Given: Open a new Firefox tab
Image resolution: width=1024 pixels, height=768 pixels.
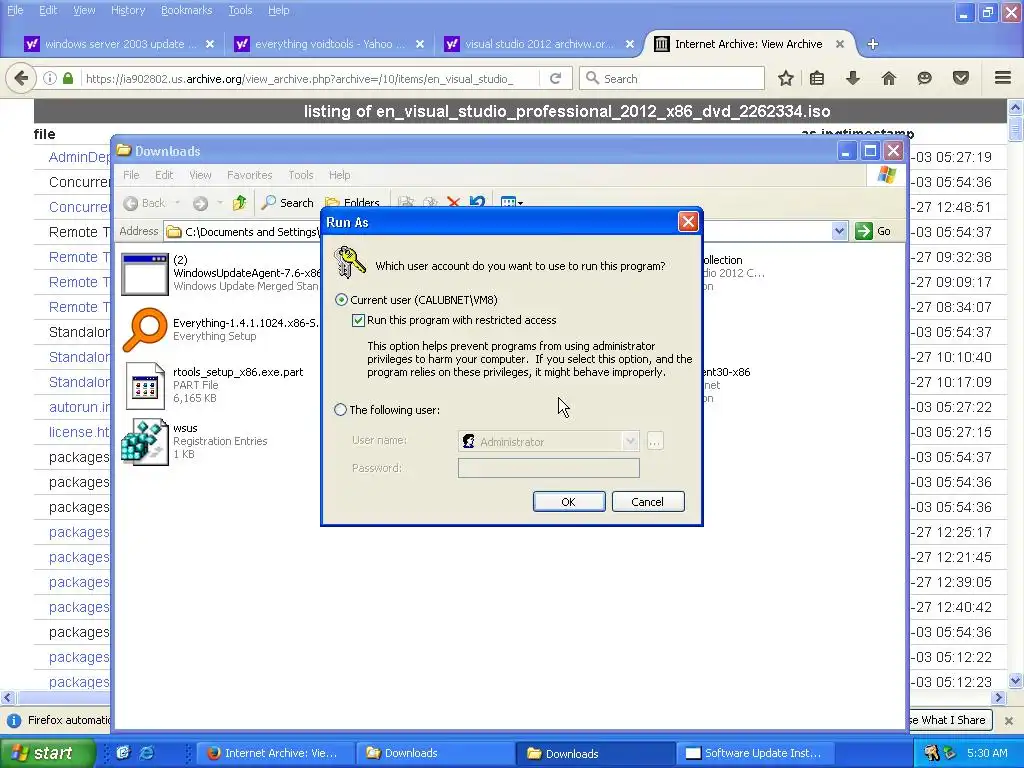Looking at the screenshot, I should coord(872,44).
